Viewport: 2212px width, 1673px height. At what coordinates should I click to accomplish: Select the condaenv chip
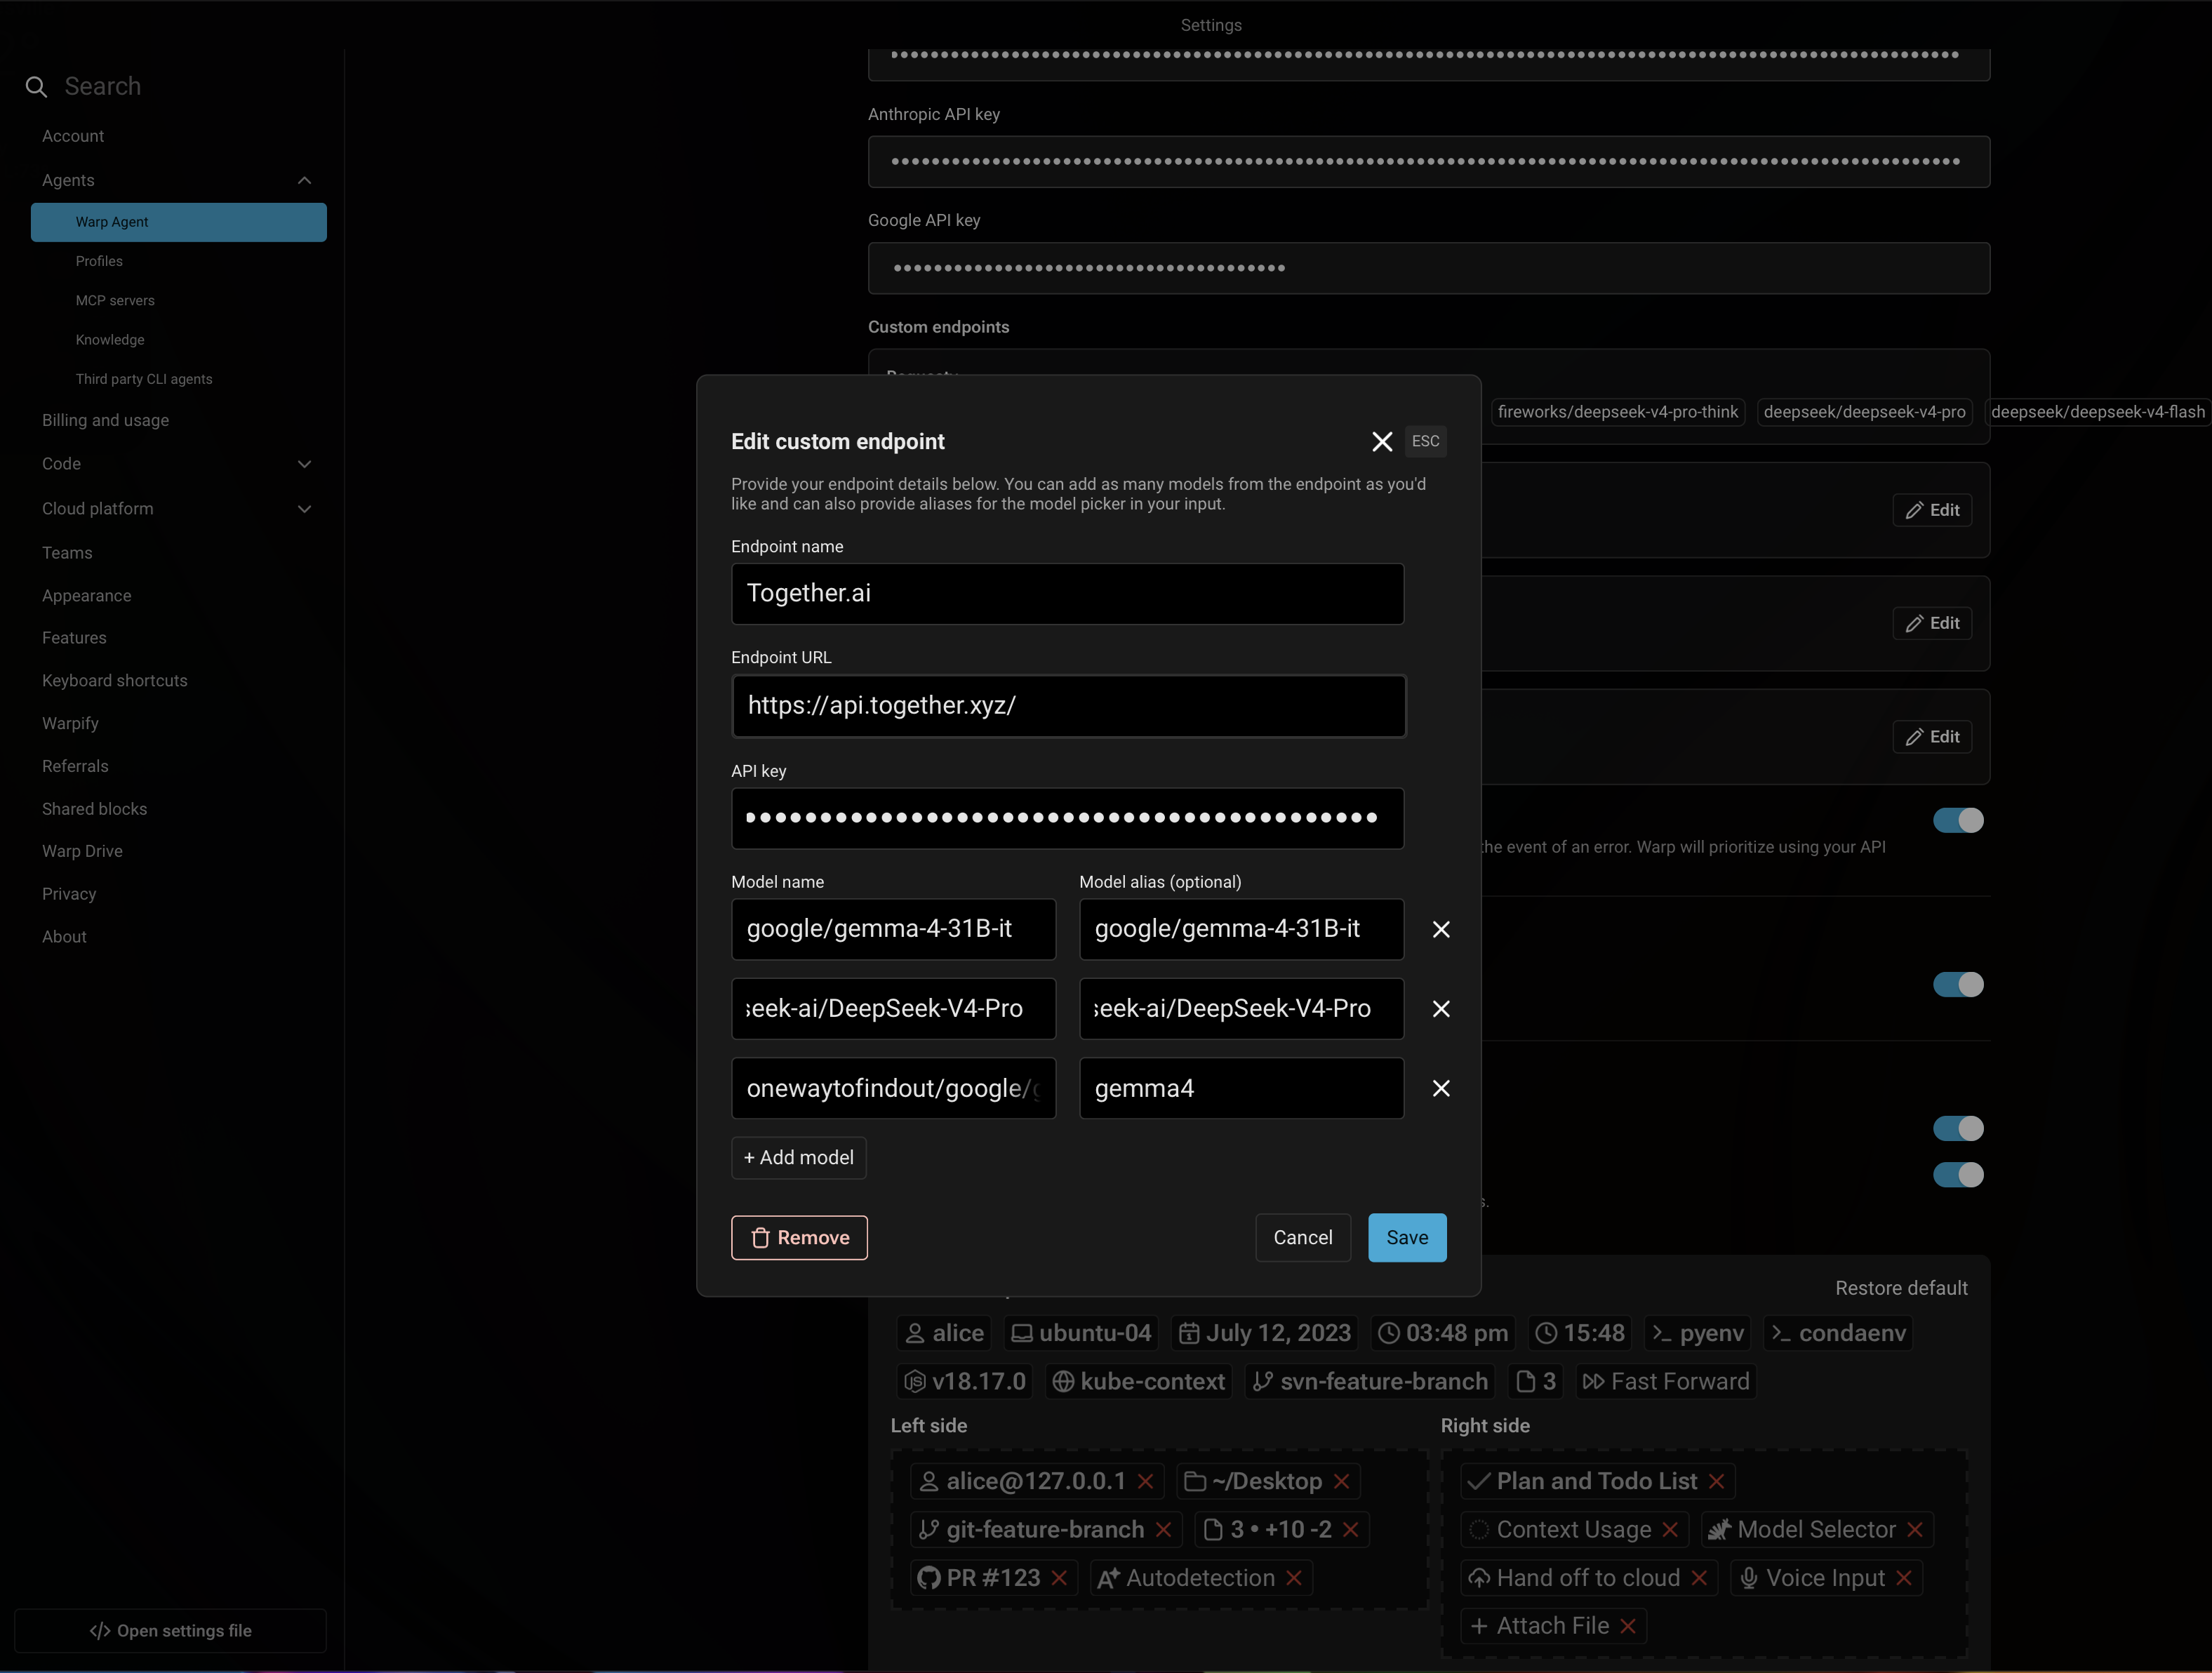coord(1838,1333)
